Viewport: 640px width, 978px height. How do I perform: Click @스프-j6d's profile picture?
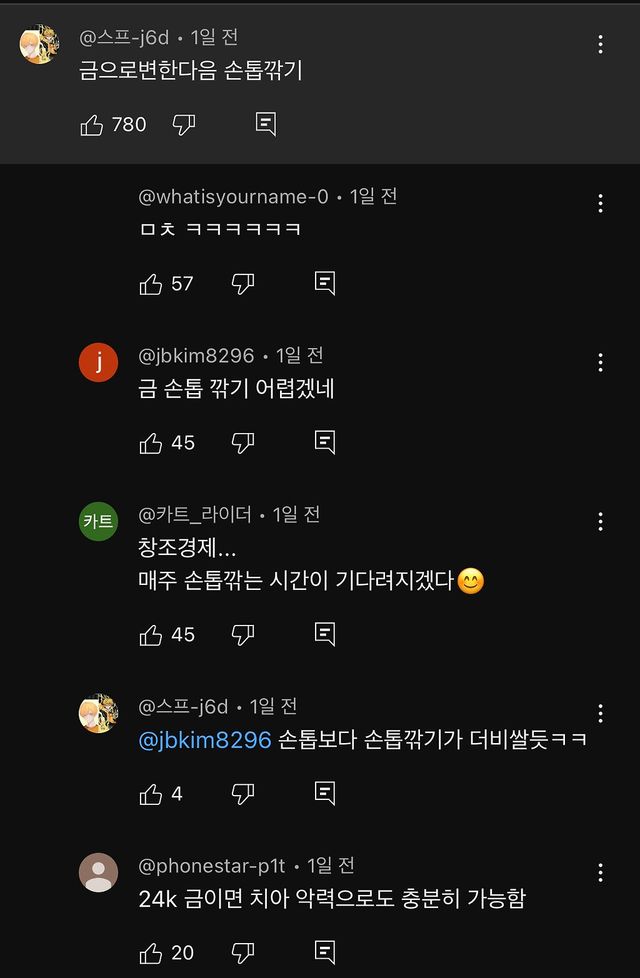(x=38, y=44)
